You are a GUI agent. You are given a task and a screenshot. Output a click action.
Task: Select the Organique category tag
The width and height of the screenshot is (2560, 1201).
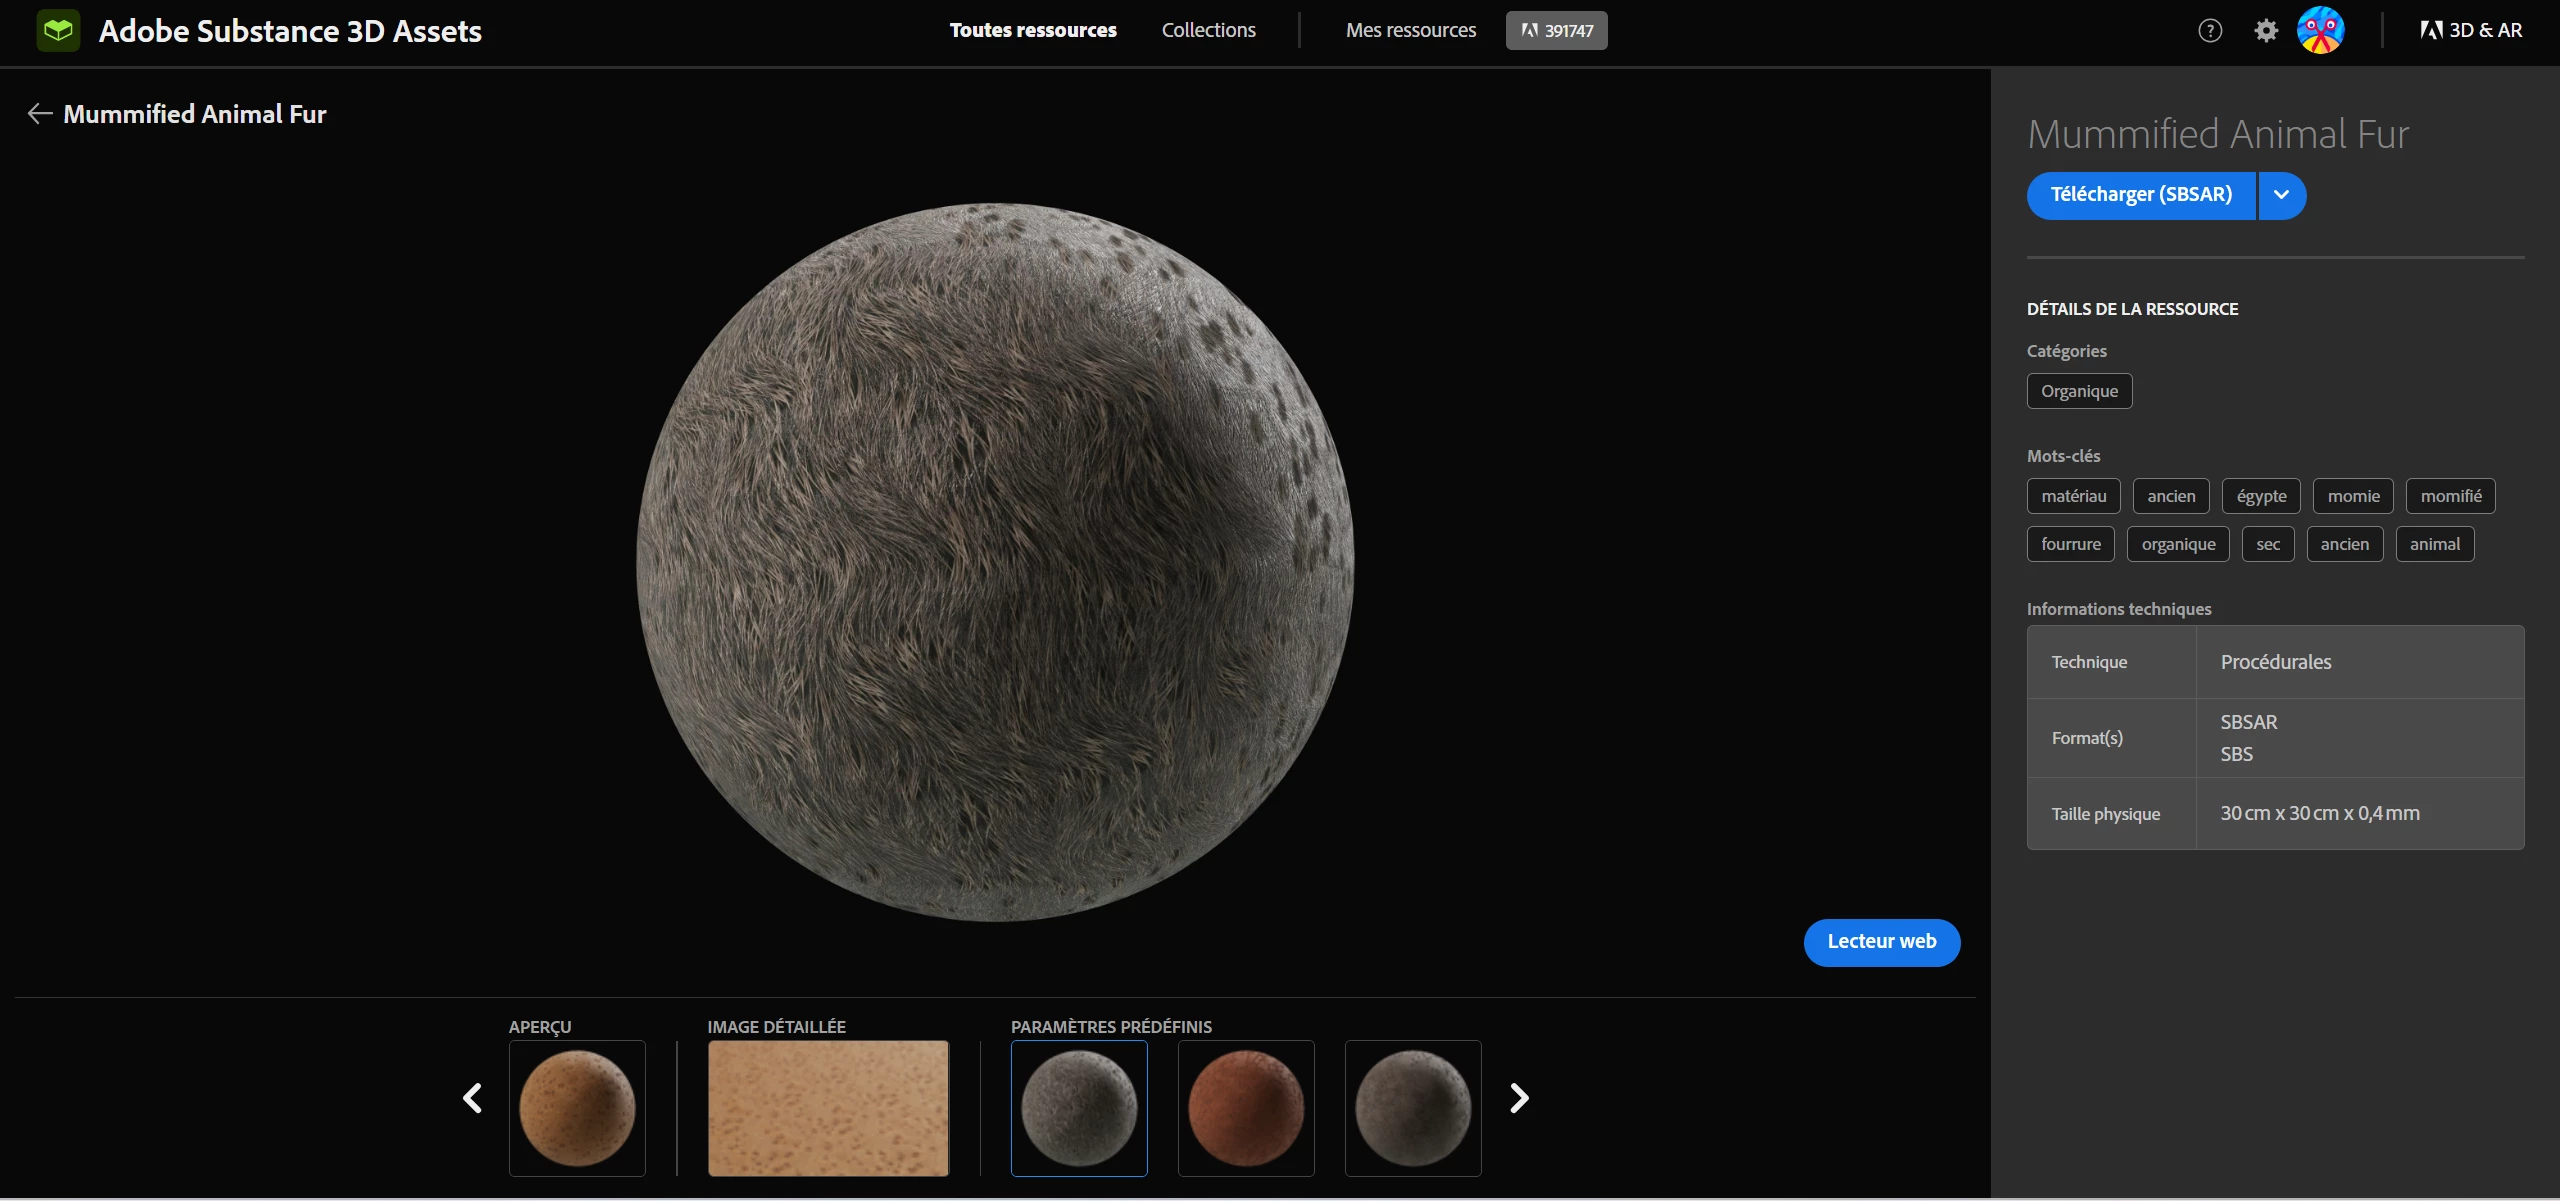click(x=2079, y=391)
